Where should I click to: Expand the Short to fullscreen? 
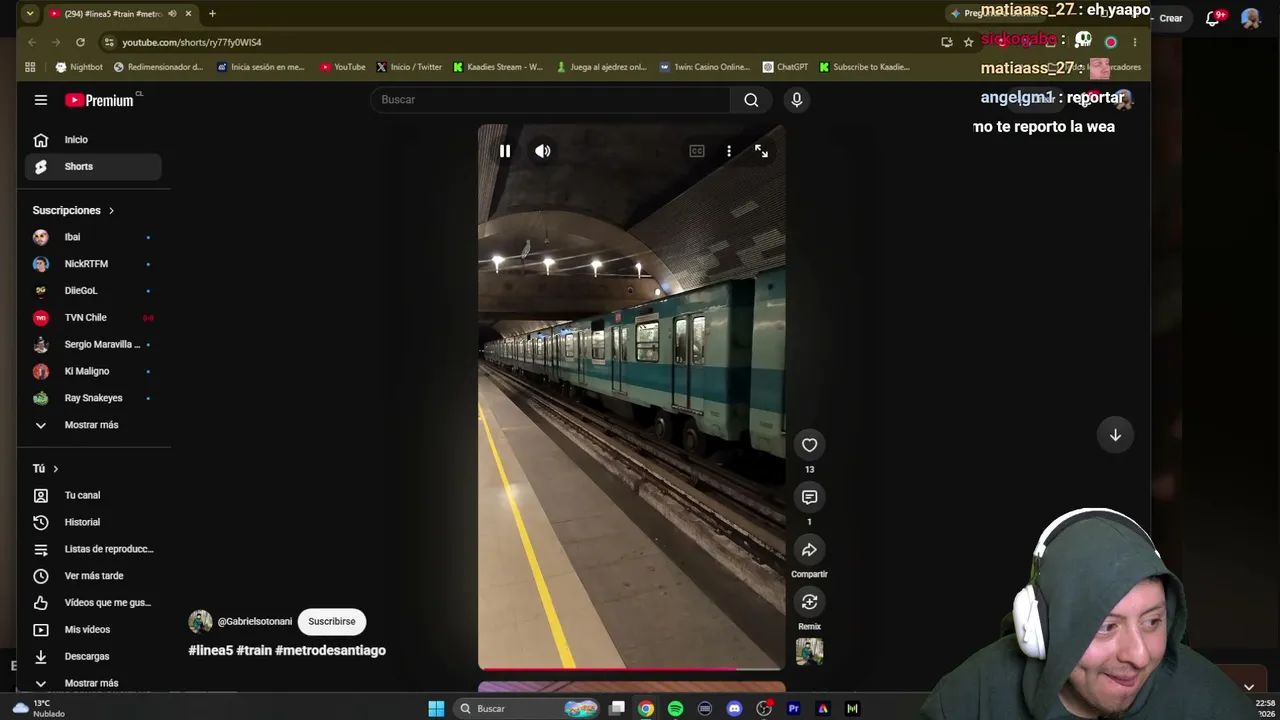click(x=762, y=151)
